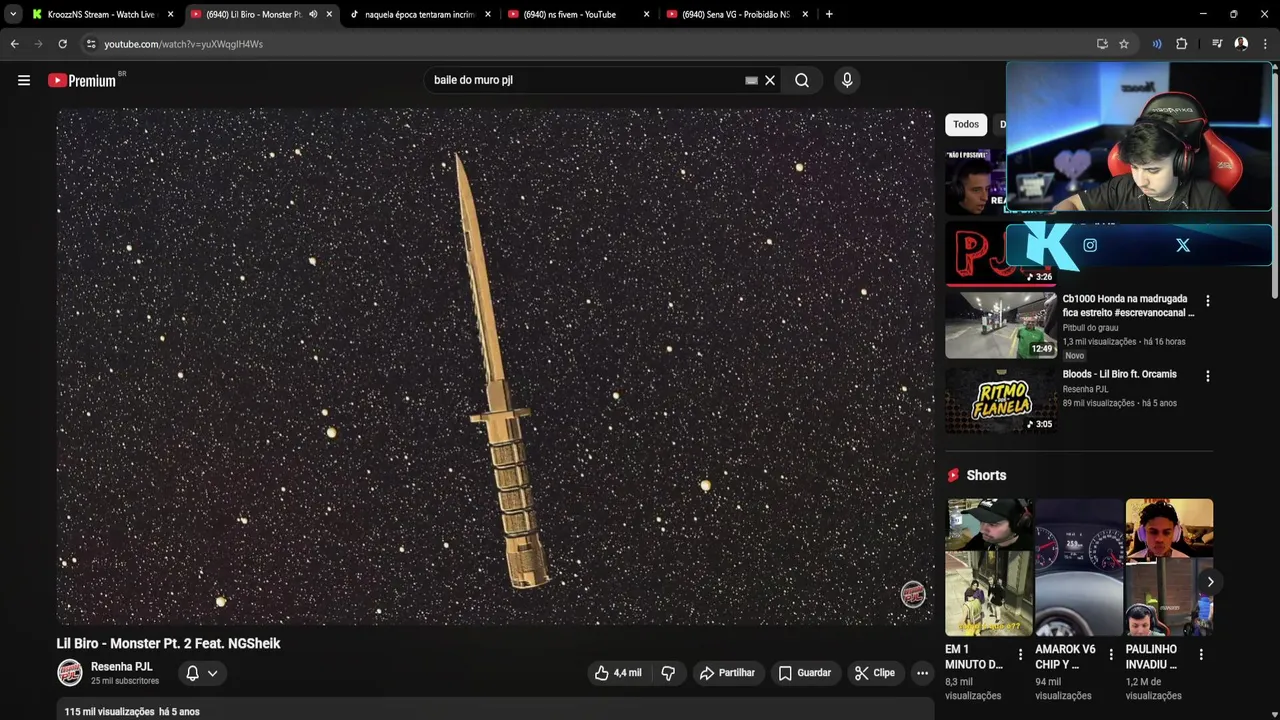Image resolution: width=1280 pixels, height=720 pixels.
Task: Close the KroozzNS Stream tab
Action: 170,14
